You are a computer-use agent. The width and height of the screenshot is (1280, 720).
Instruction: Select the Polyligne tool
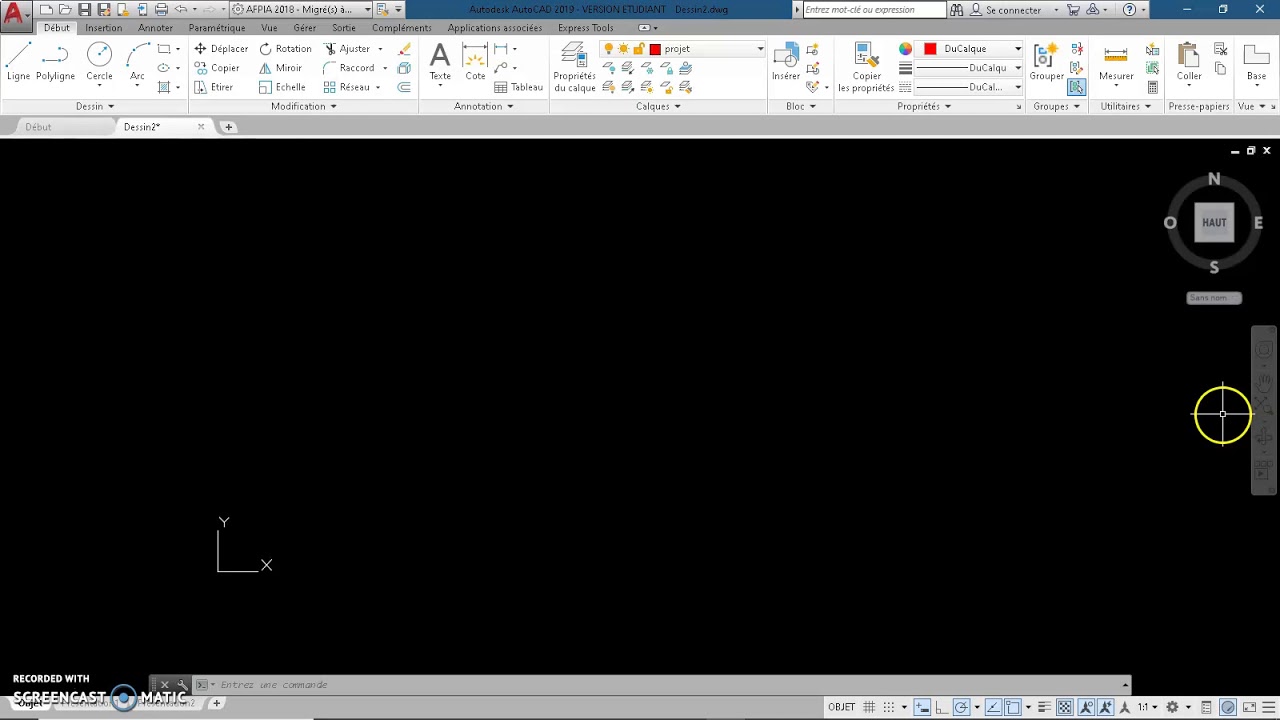pos(55,62)
